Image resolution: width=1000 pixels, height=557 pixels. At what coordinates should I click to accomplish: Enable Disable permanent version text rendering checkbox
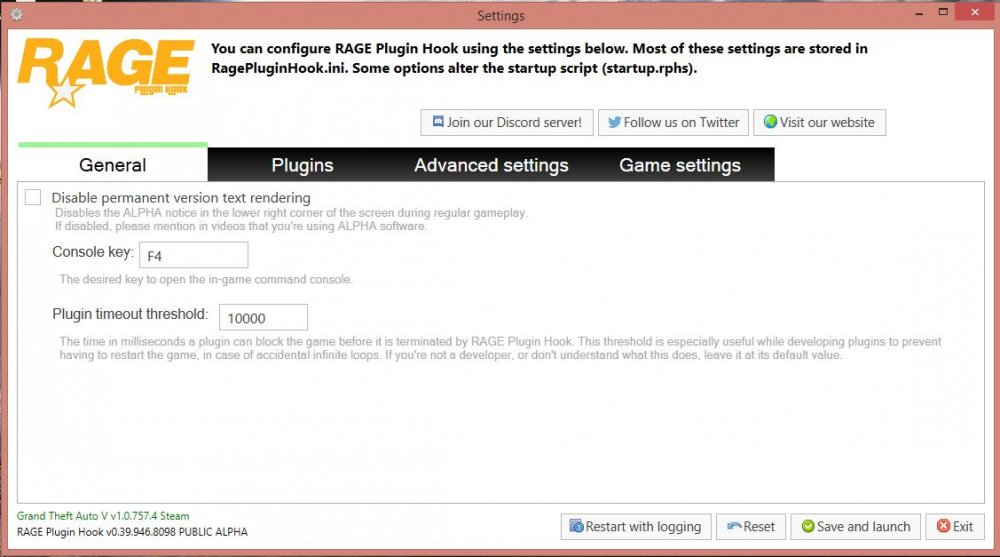[x=33, y=197]
